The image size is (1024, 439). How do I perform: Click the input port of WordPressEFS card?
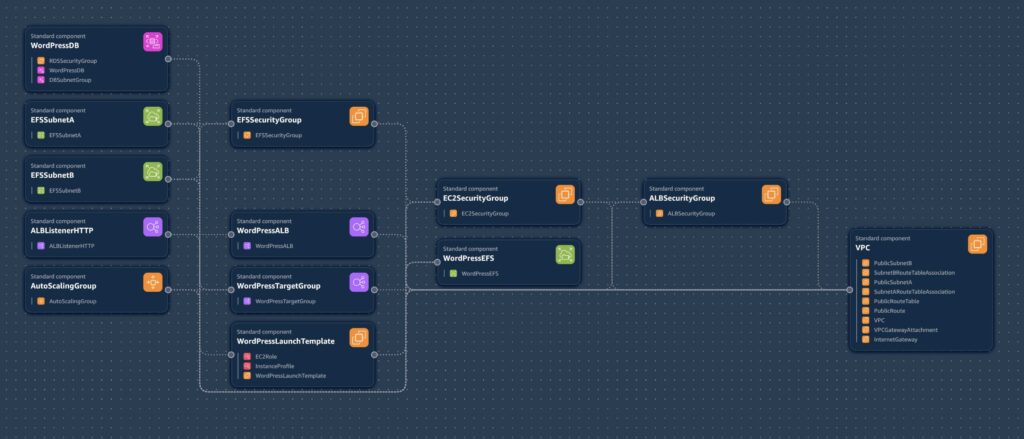pos(437,262)
